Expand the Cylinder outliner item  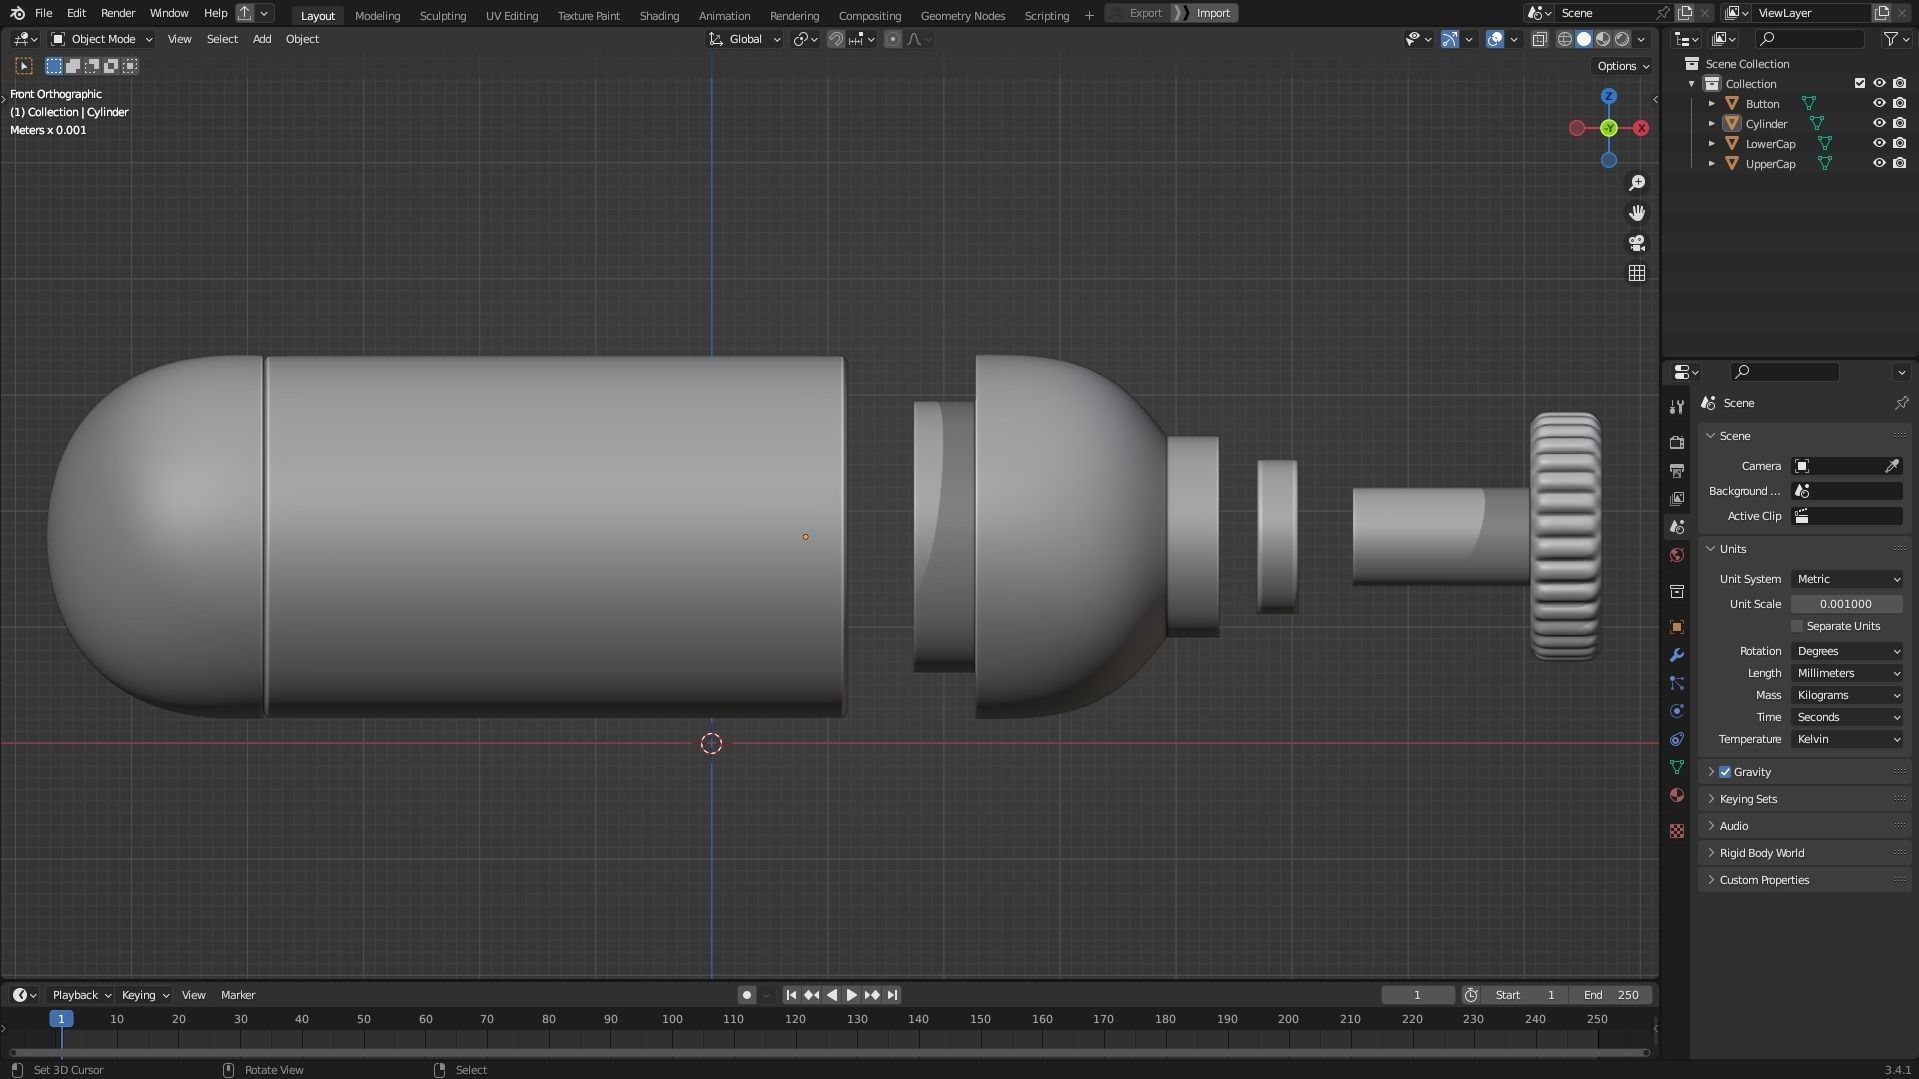click(x=1711, y=123)
